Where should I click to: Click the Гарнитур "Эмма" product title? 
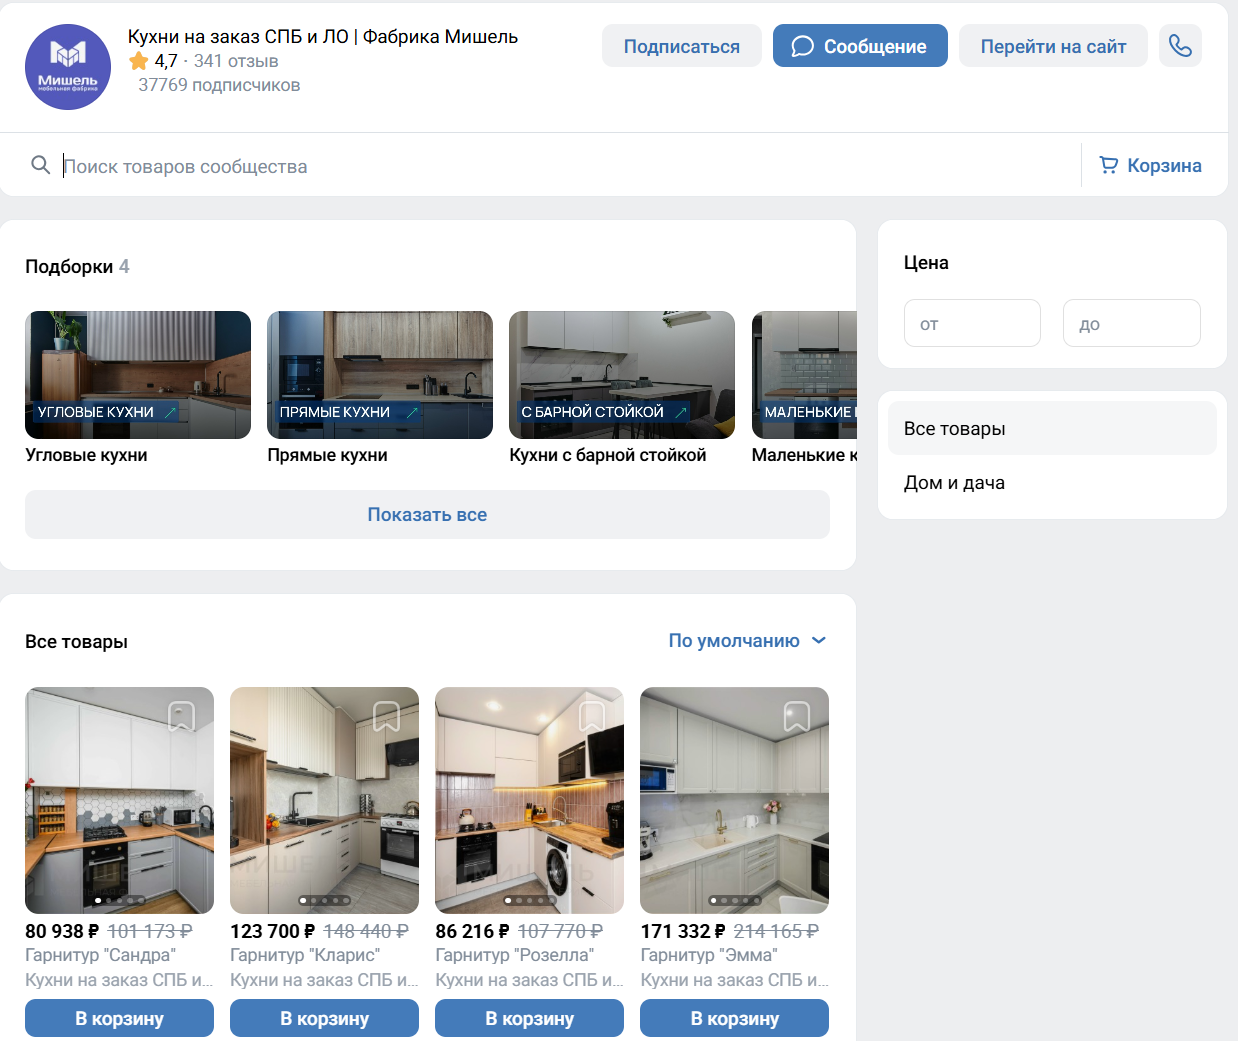[709, 955]
